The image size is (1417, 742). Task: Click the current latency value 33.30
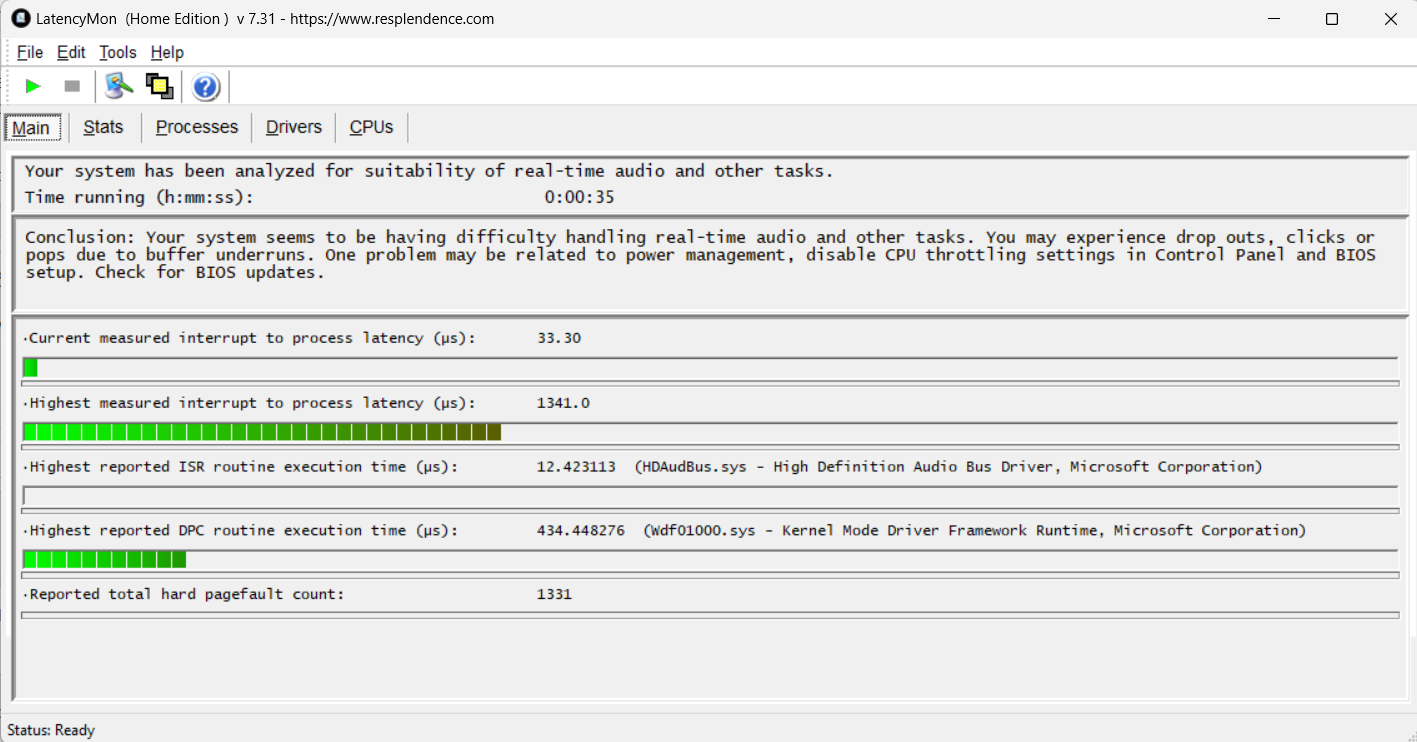pyautogui.click(x=559, y=338)
